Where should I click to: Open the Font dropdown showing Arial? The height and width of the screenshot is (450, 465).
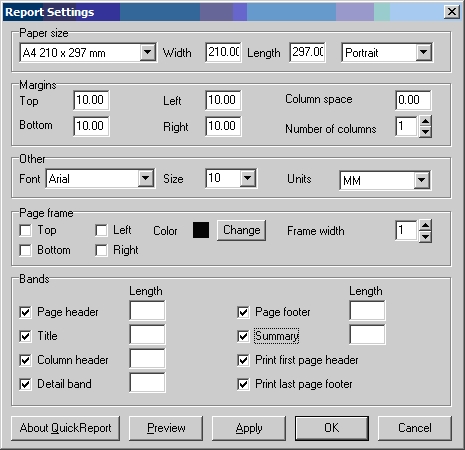point(146,178)
